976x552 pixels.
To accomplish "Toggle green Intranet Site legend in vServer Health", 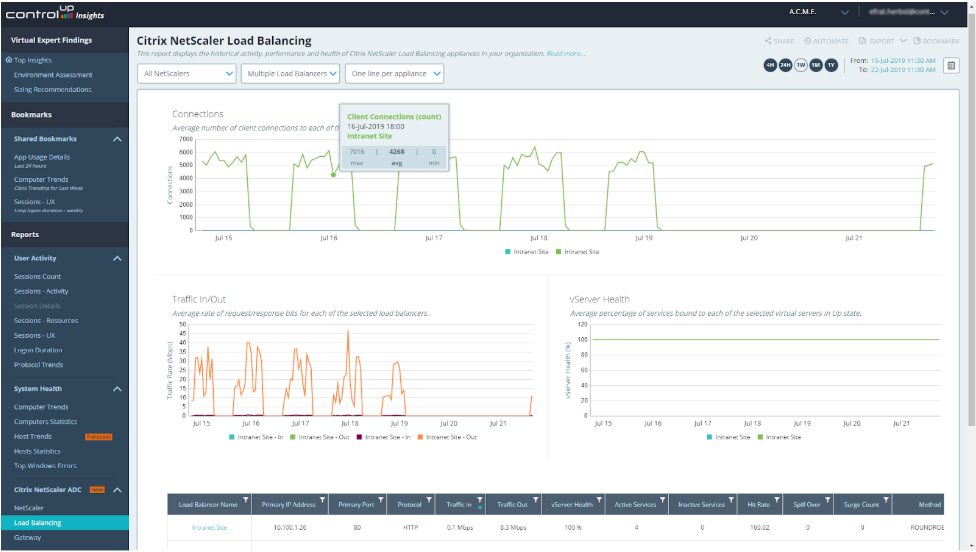I will (x=779, y=437).
